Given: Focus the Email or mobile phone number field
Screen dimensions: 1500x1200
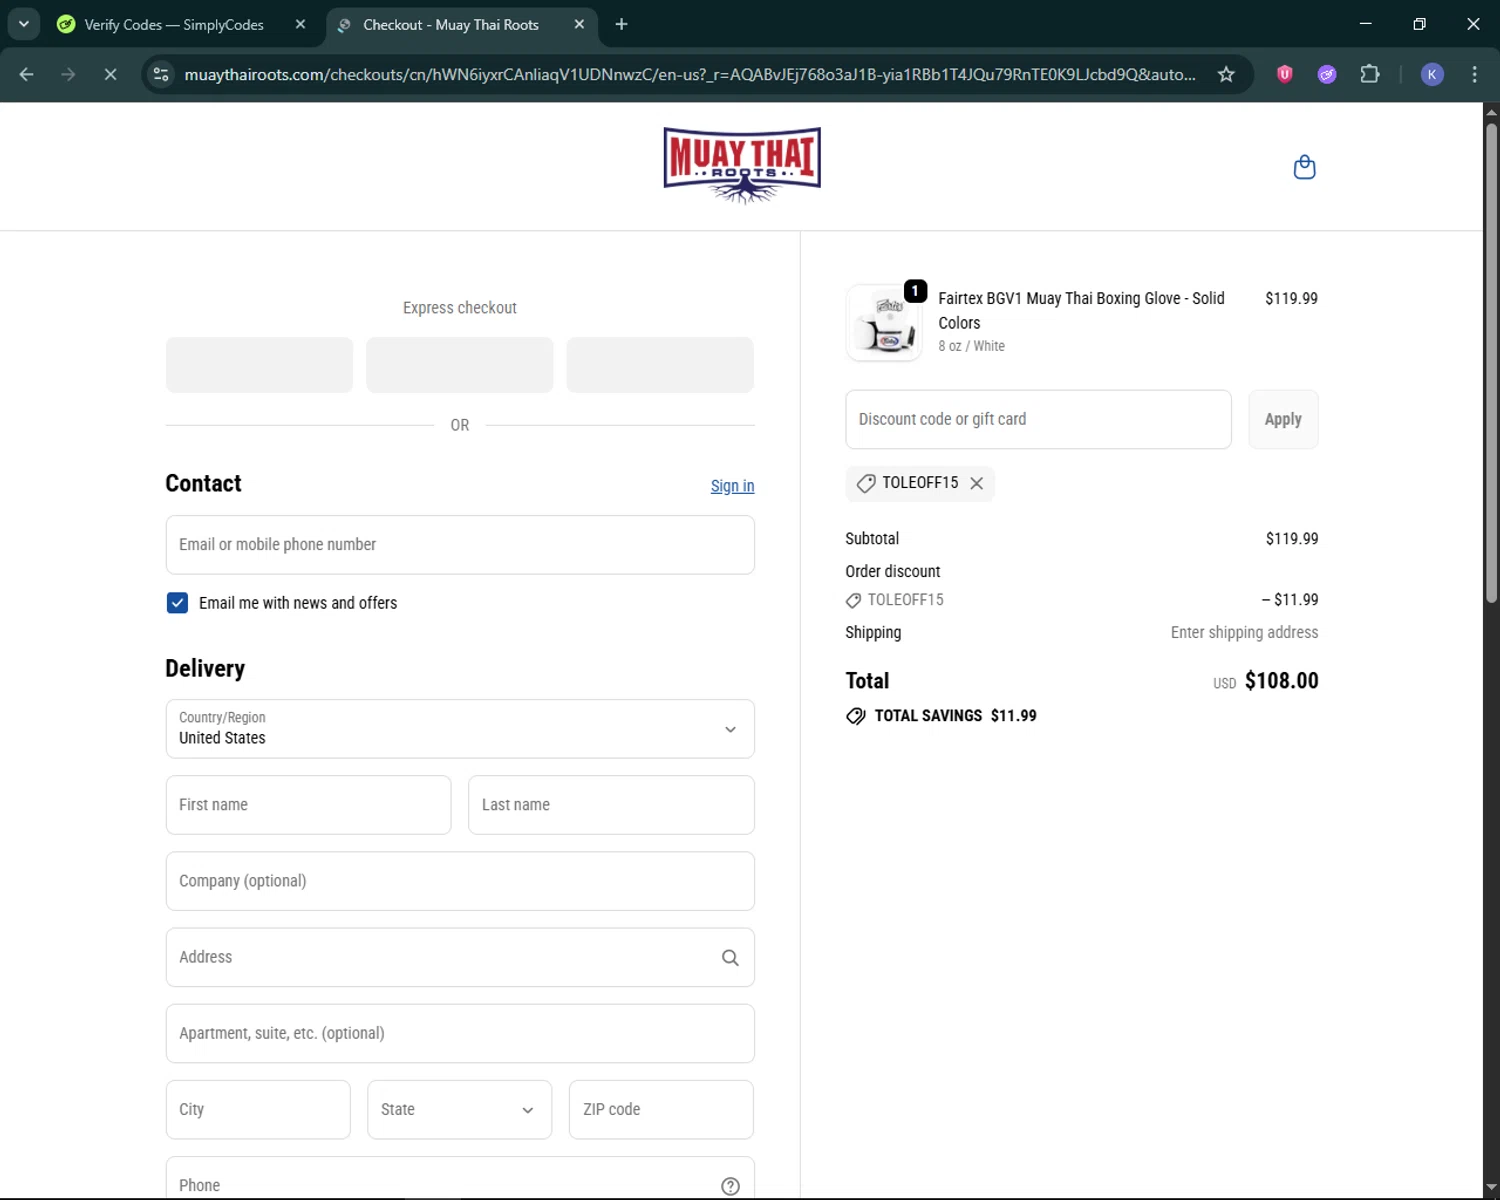Looking at the screenshot, I should click(x=460, y=545).
